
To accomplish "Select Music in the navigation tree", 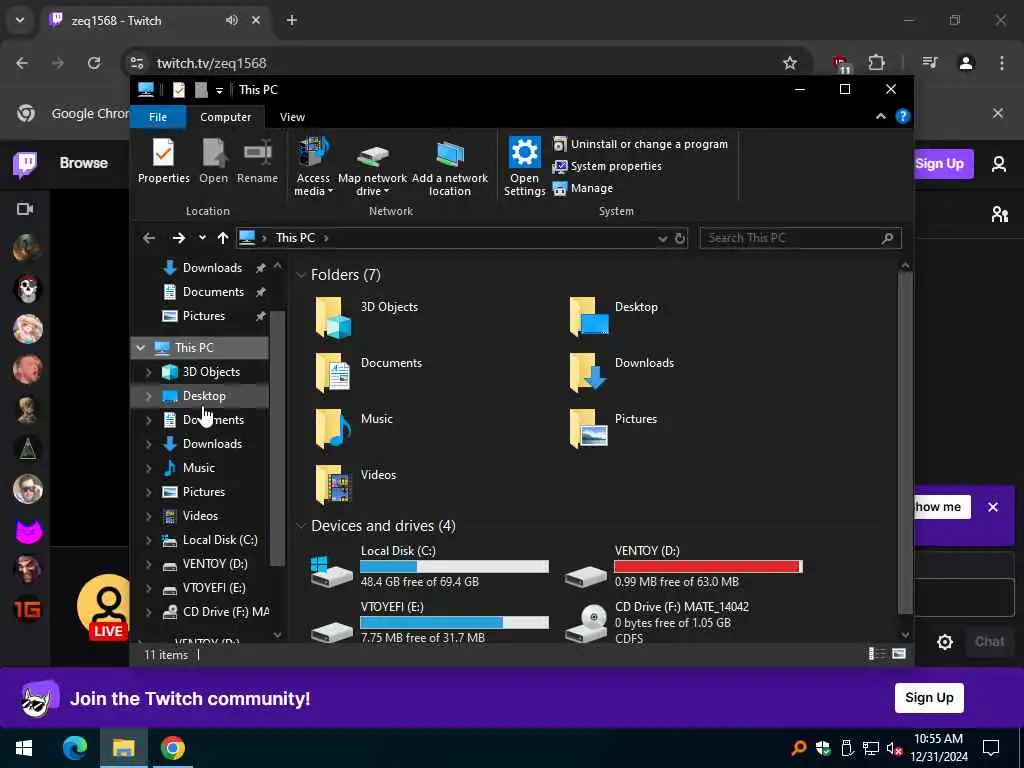I will [x=199, y=468].
